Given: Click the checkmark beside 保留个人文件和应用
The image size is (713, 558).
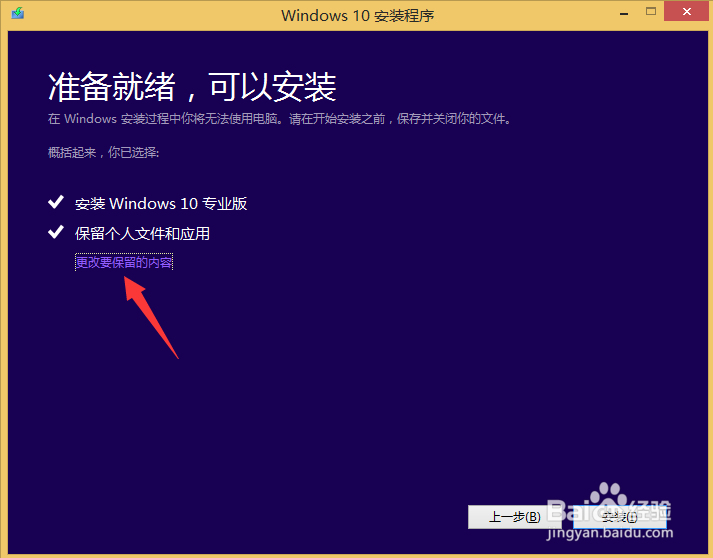Looking at the screenshot, I should tap(56, 232).
